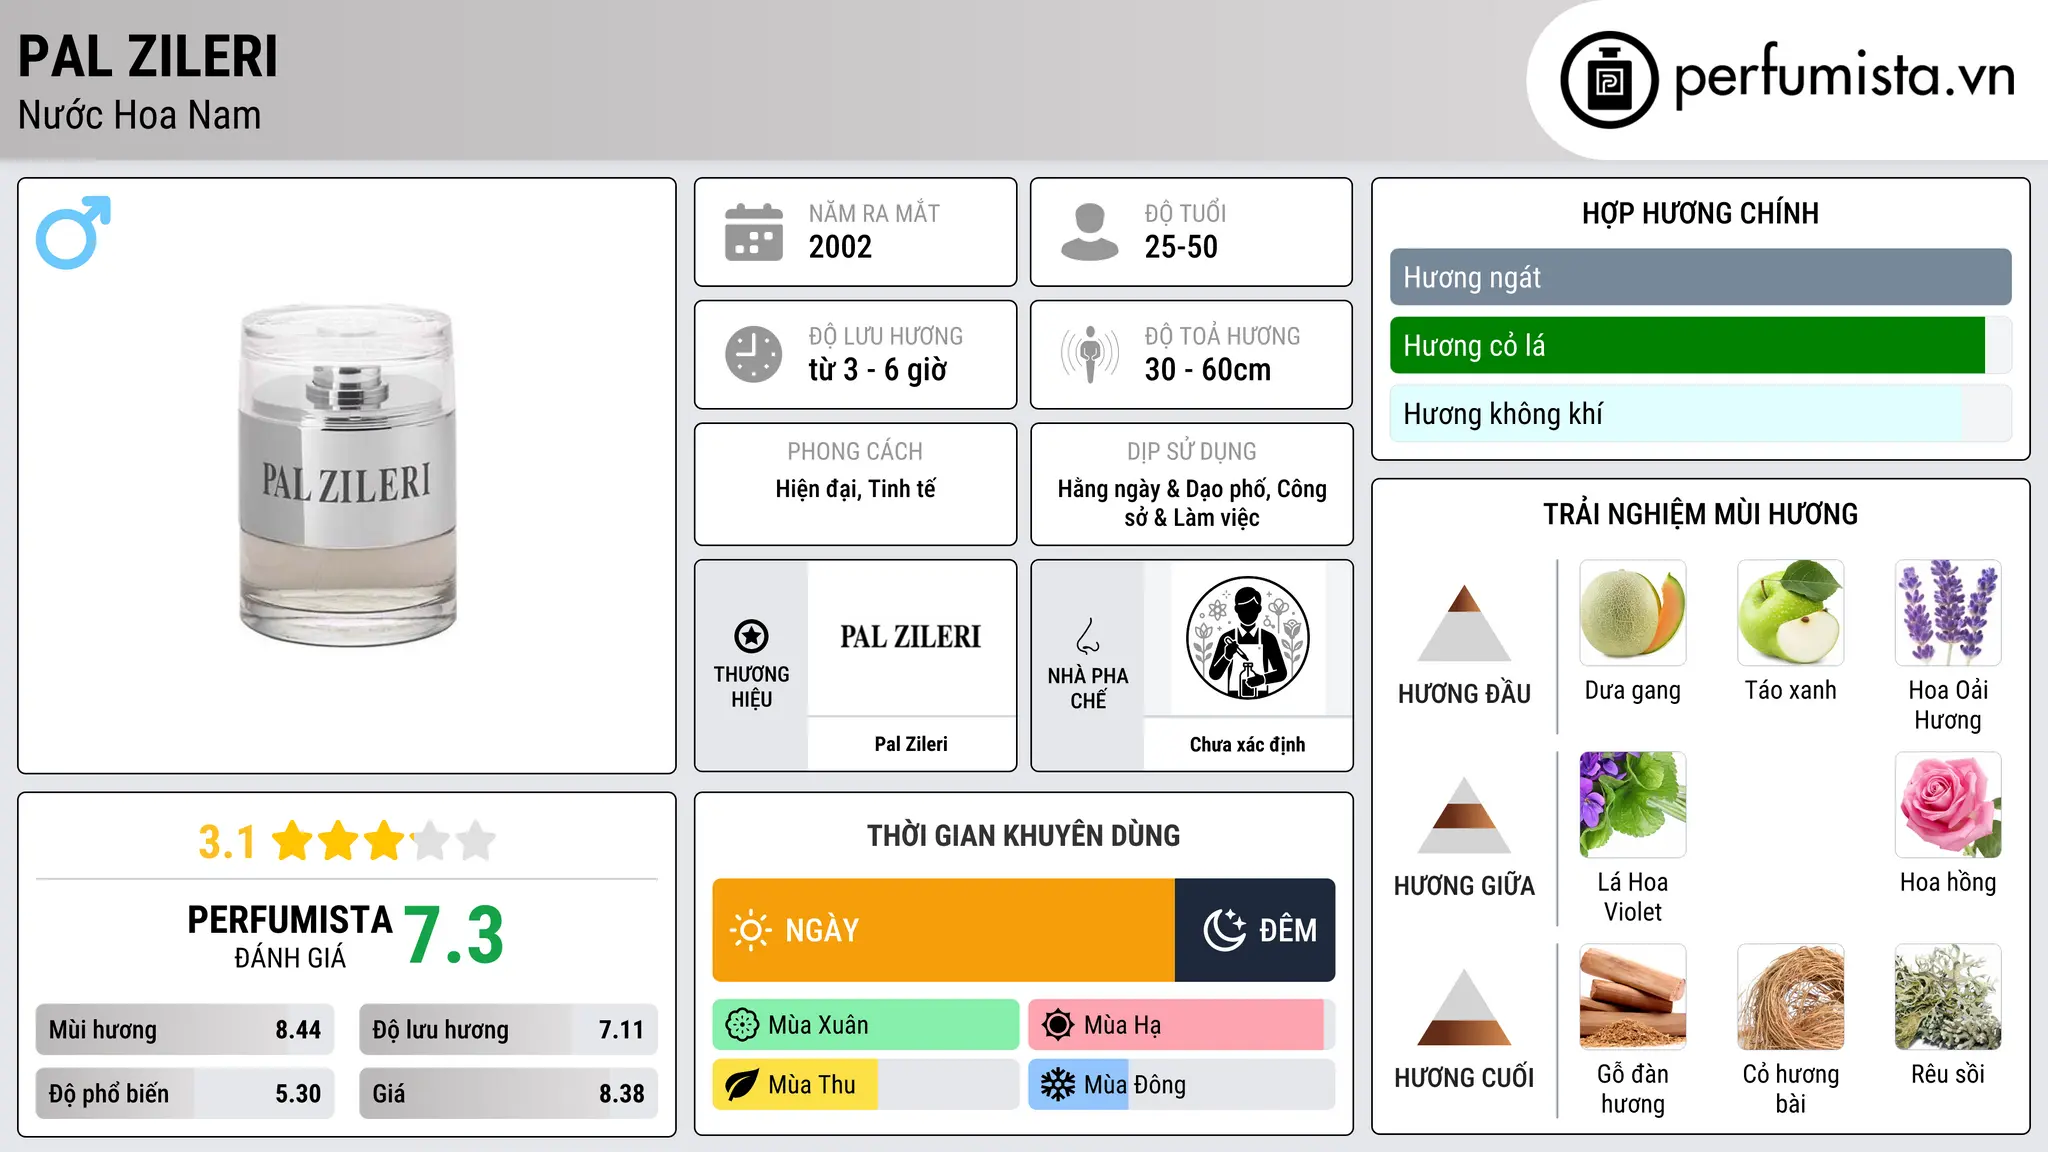Viewport: 2048px width, 1152px height.
Task: Click the Trải nghiệm mùi hương heading
Action: (x=1700, y=515)
